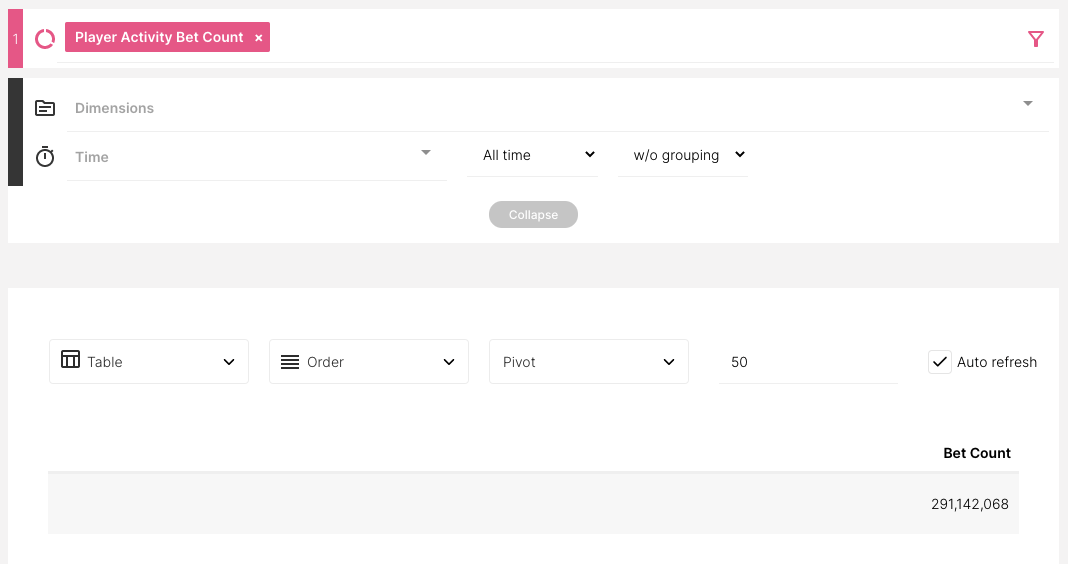Open the Table view type chevron
Viewport: 1068px width, 564px height.
click(229, 362)
